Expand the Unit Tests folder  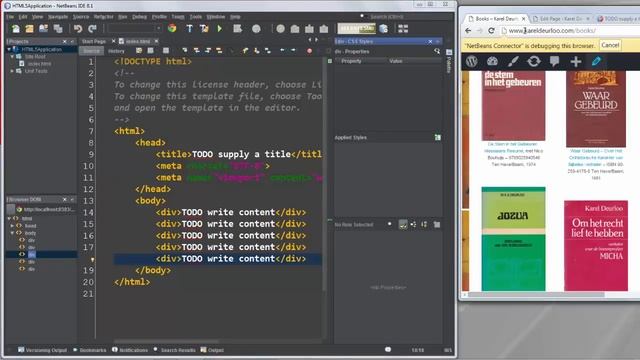12,71
